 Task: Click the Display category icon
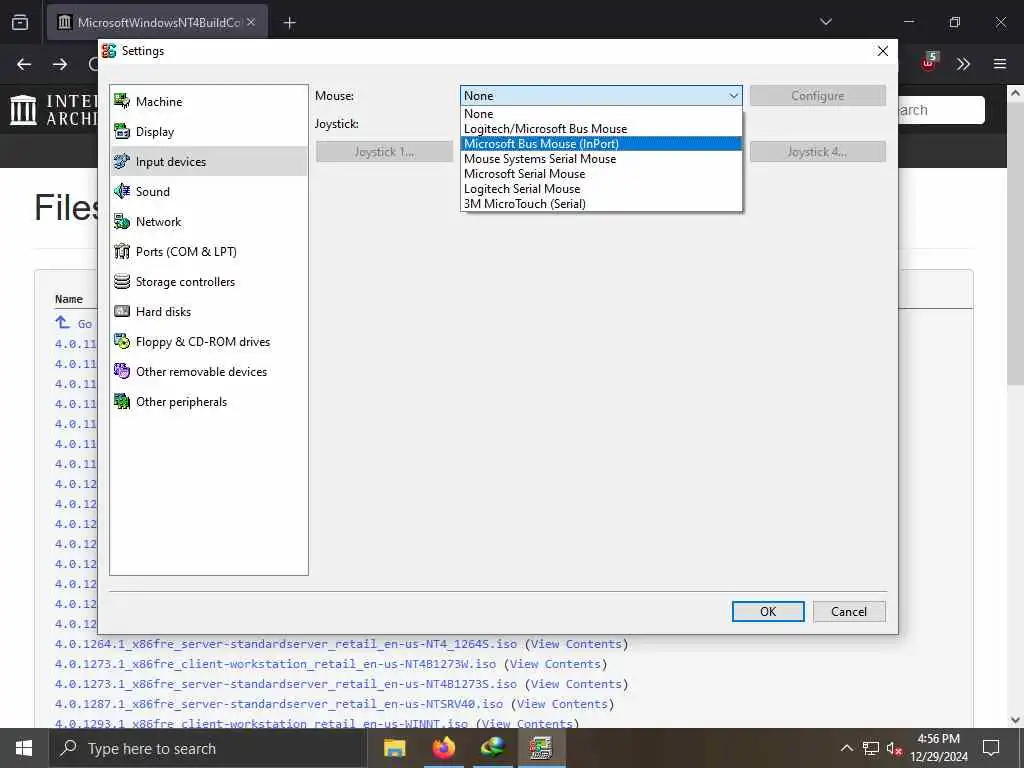point(122,131)
